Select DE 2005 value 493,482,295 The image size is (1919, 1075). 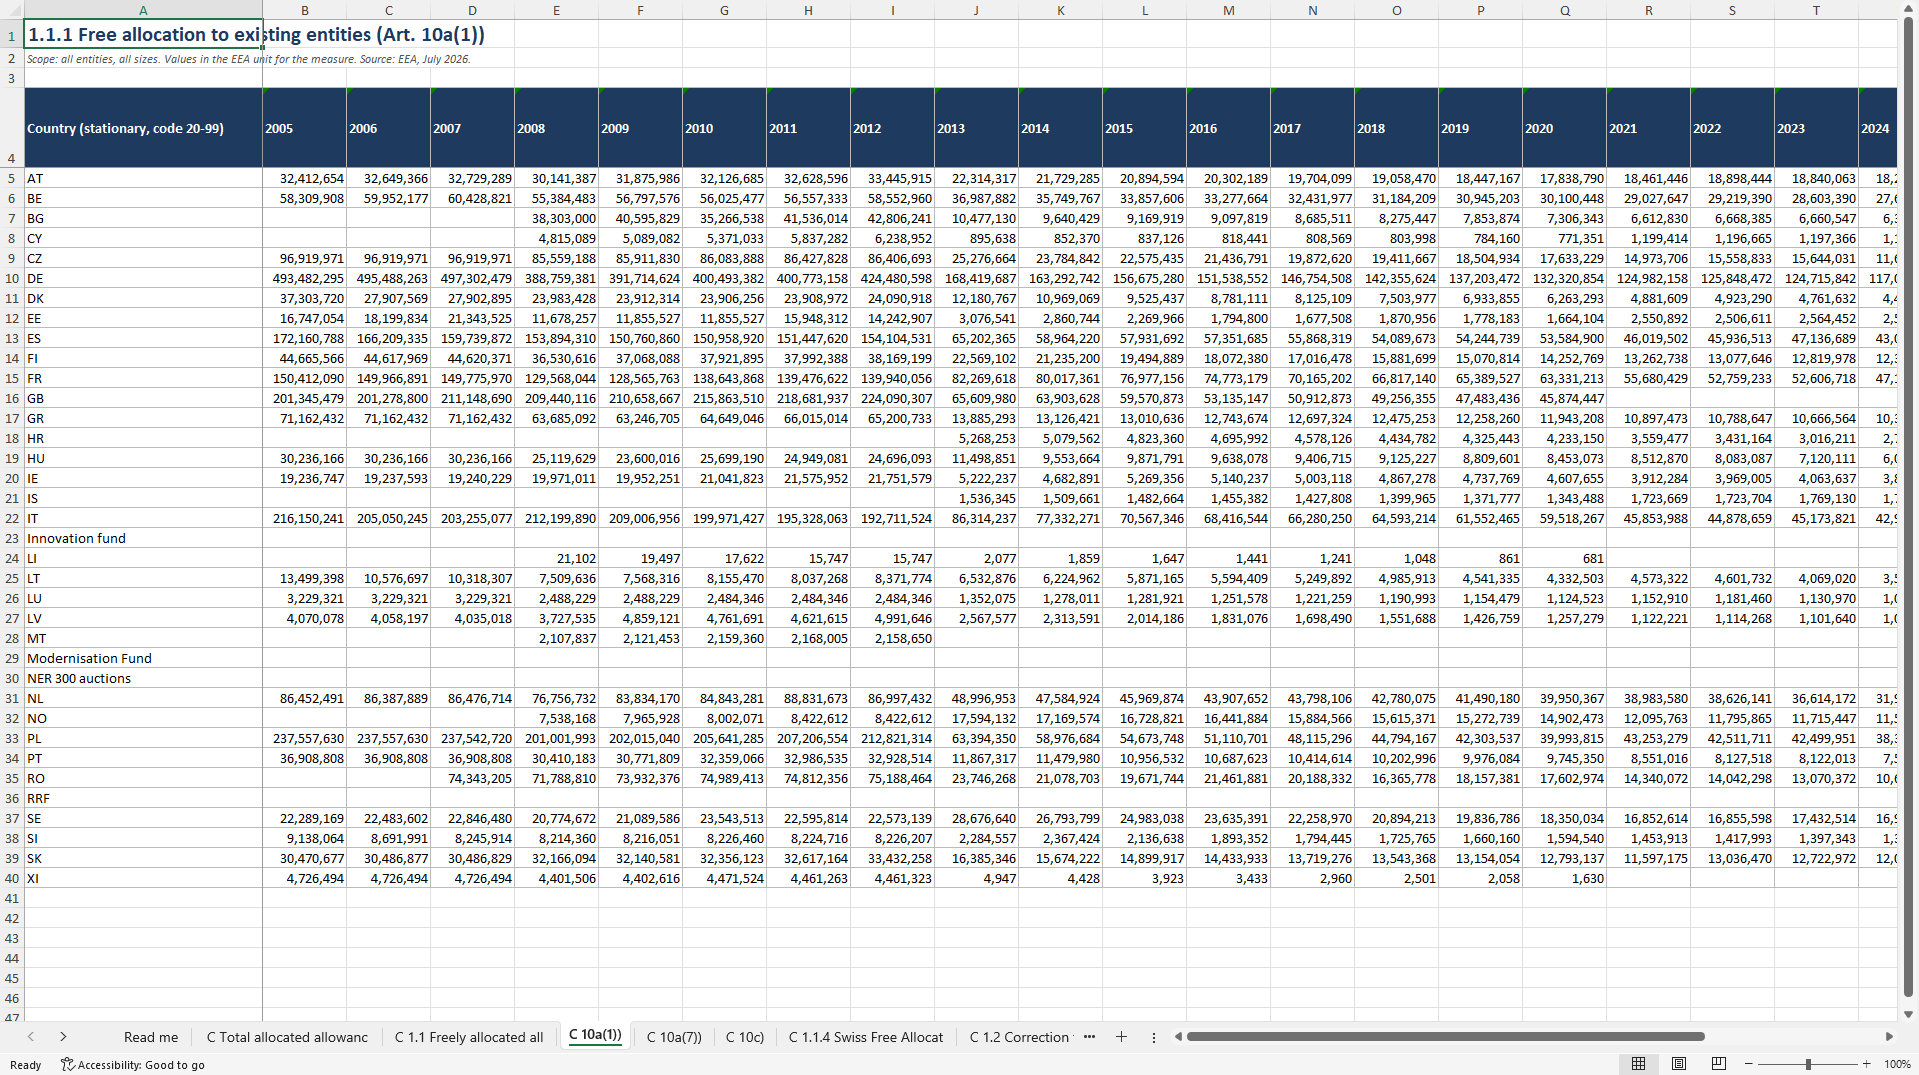pos(304,279)
